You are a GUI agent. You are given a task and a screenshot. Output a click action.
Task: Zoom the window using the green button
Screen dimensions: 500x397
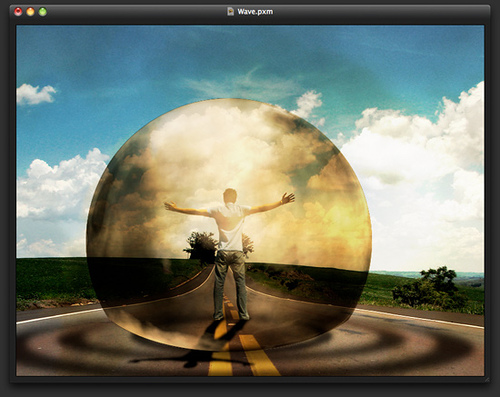click(43, 12)
